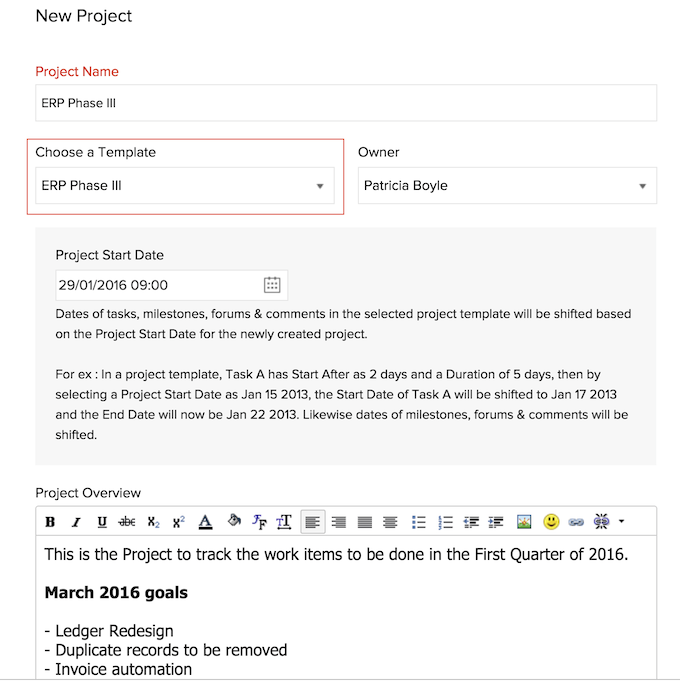Apply italic formatting
This screenshot has height=681, width=680.
coord(76,522)
